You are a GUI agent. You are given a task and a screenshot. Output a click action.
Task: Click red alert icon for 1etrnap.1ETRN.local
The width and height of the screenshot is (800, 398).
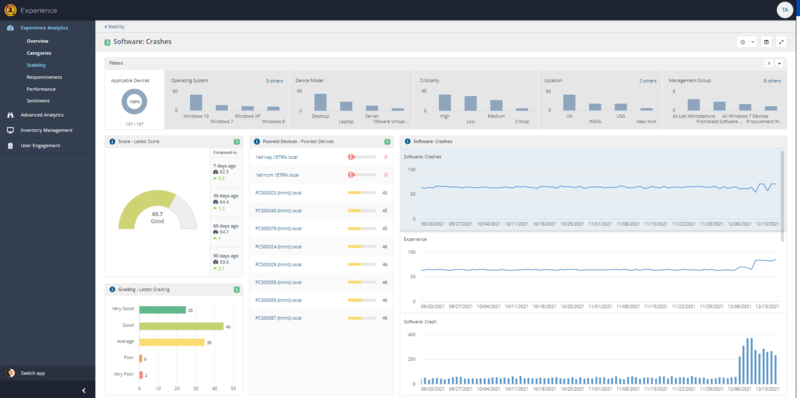[351, 157]
